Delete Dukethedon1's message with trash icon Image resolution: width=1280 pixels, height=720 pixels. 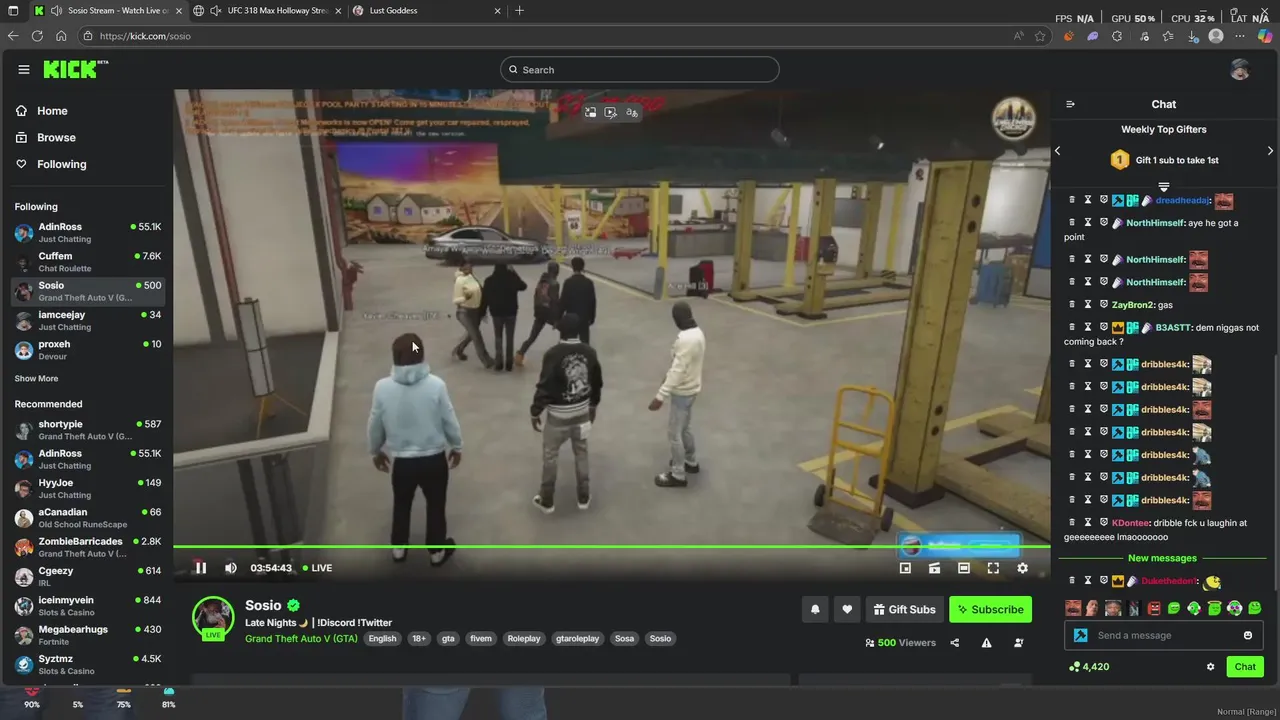coord(1072,581)
